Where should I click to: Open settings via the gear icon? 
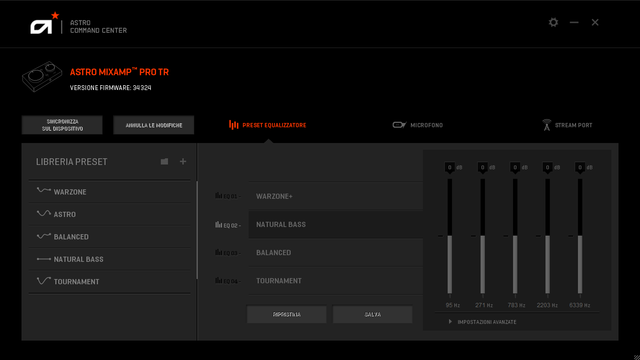point(553,22)
